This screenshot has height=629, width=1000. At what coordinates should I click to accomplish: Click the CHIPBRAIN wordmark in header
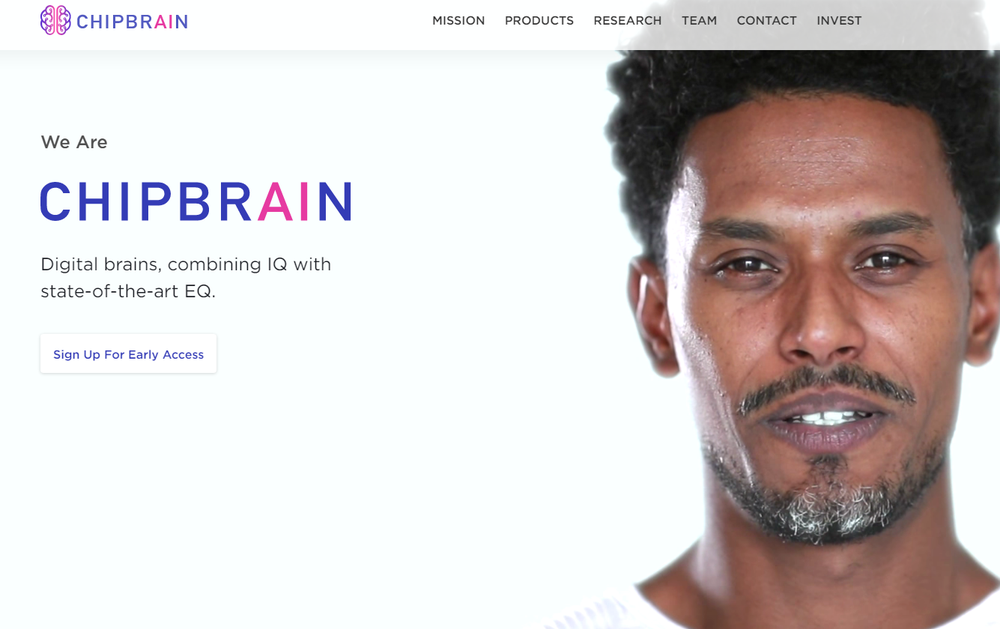click(132, 22)
